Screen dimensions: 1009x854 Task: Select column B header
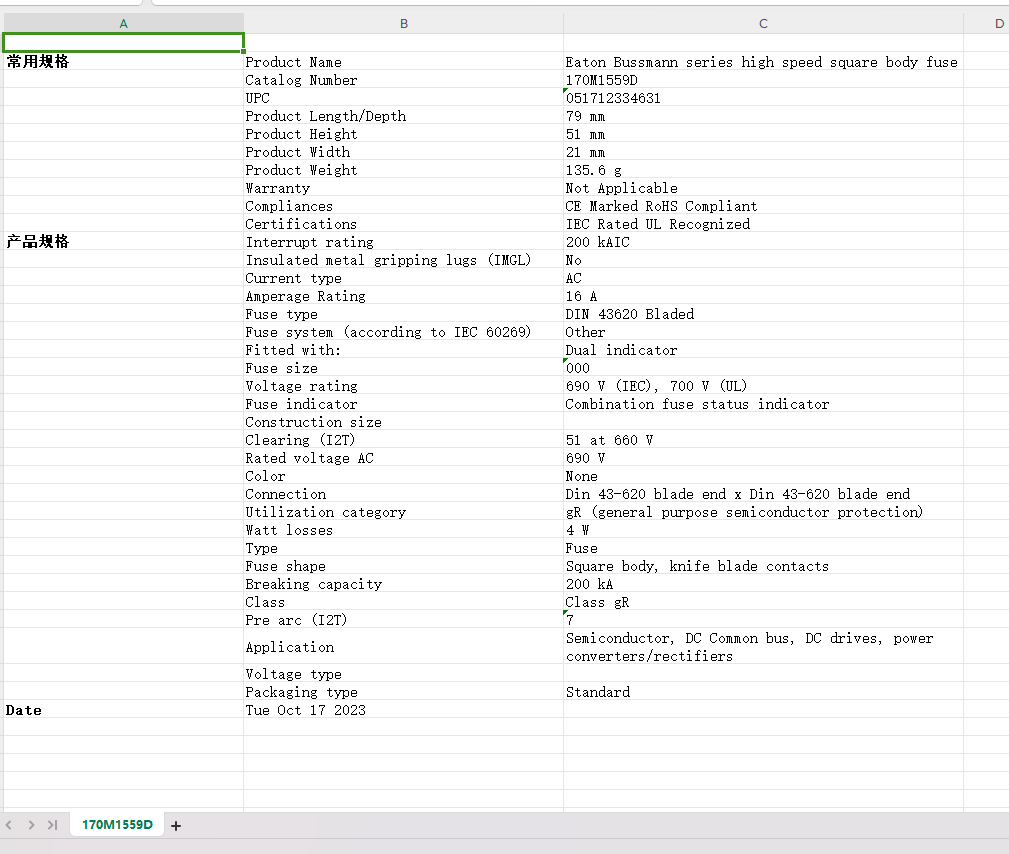tap(403, 23)
